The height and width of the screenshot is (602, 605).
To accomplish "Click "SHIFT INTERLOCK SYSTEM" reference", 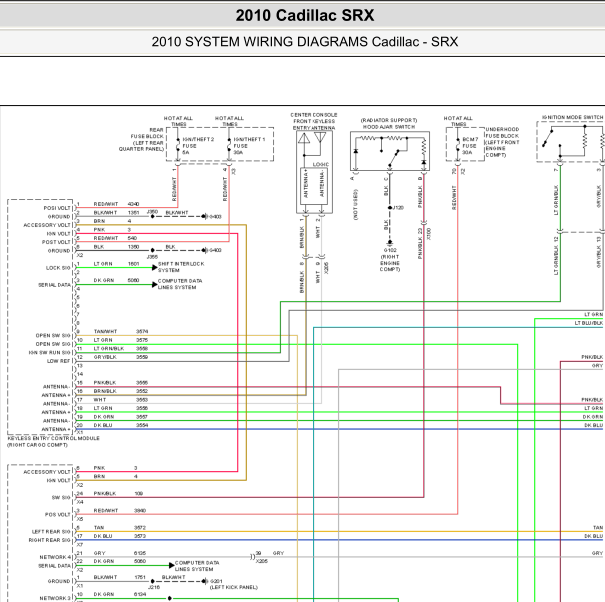I will 181,267.
